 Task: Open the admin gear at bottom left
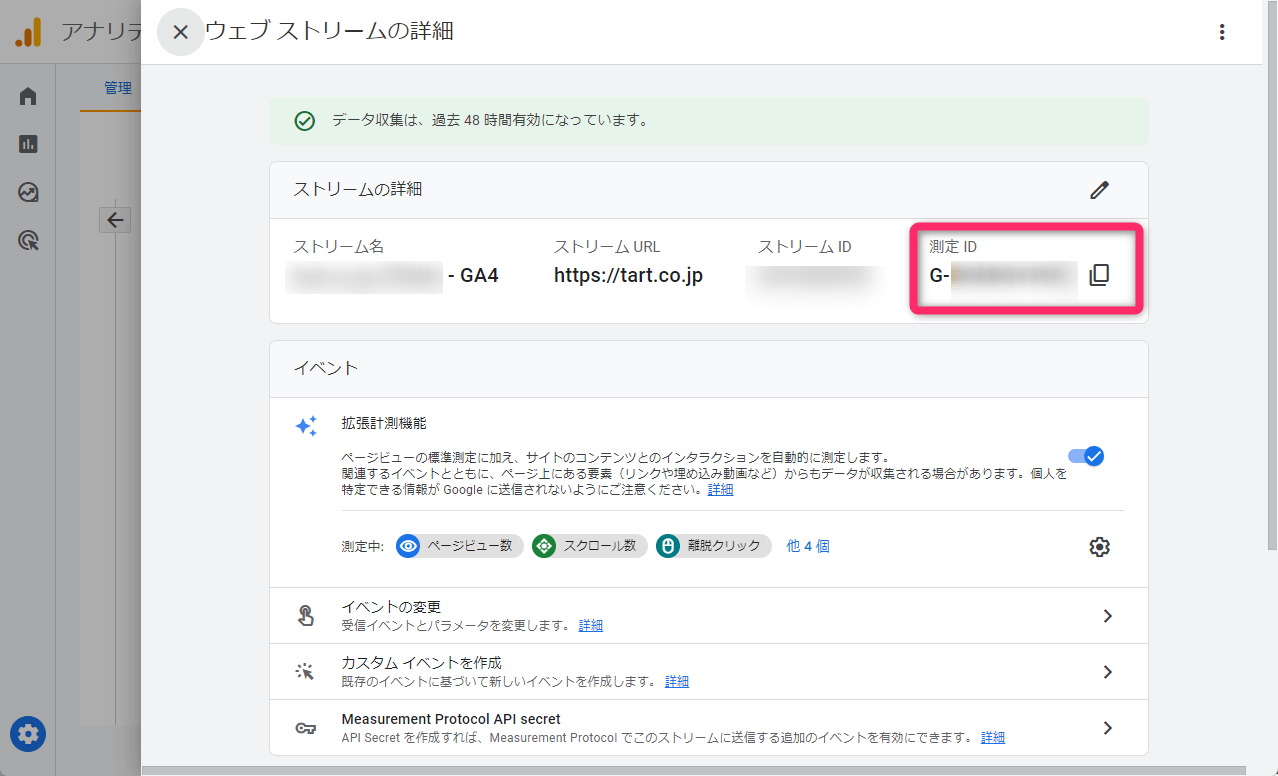[x=27, y=734]
